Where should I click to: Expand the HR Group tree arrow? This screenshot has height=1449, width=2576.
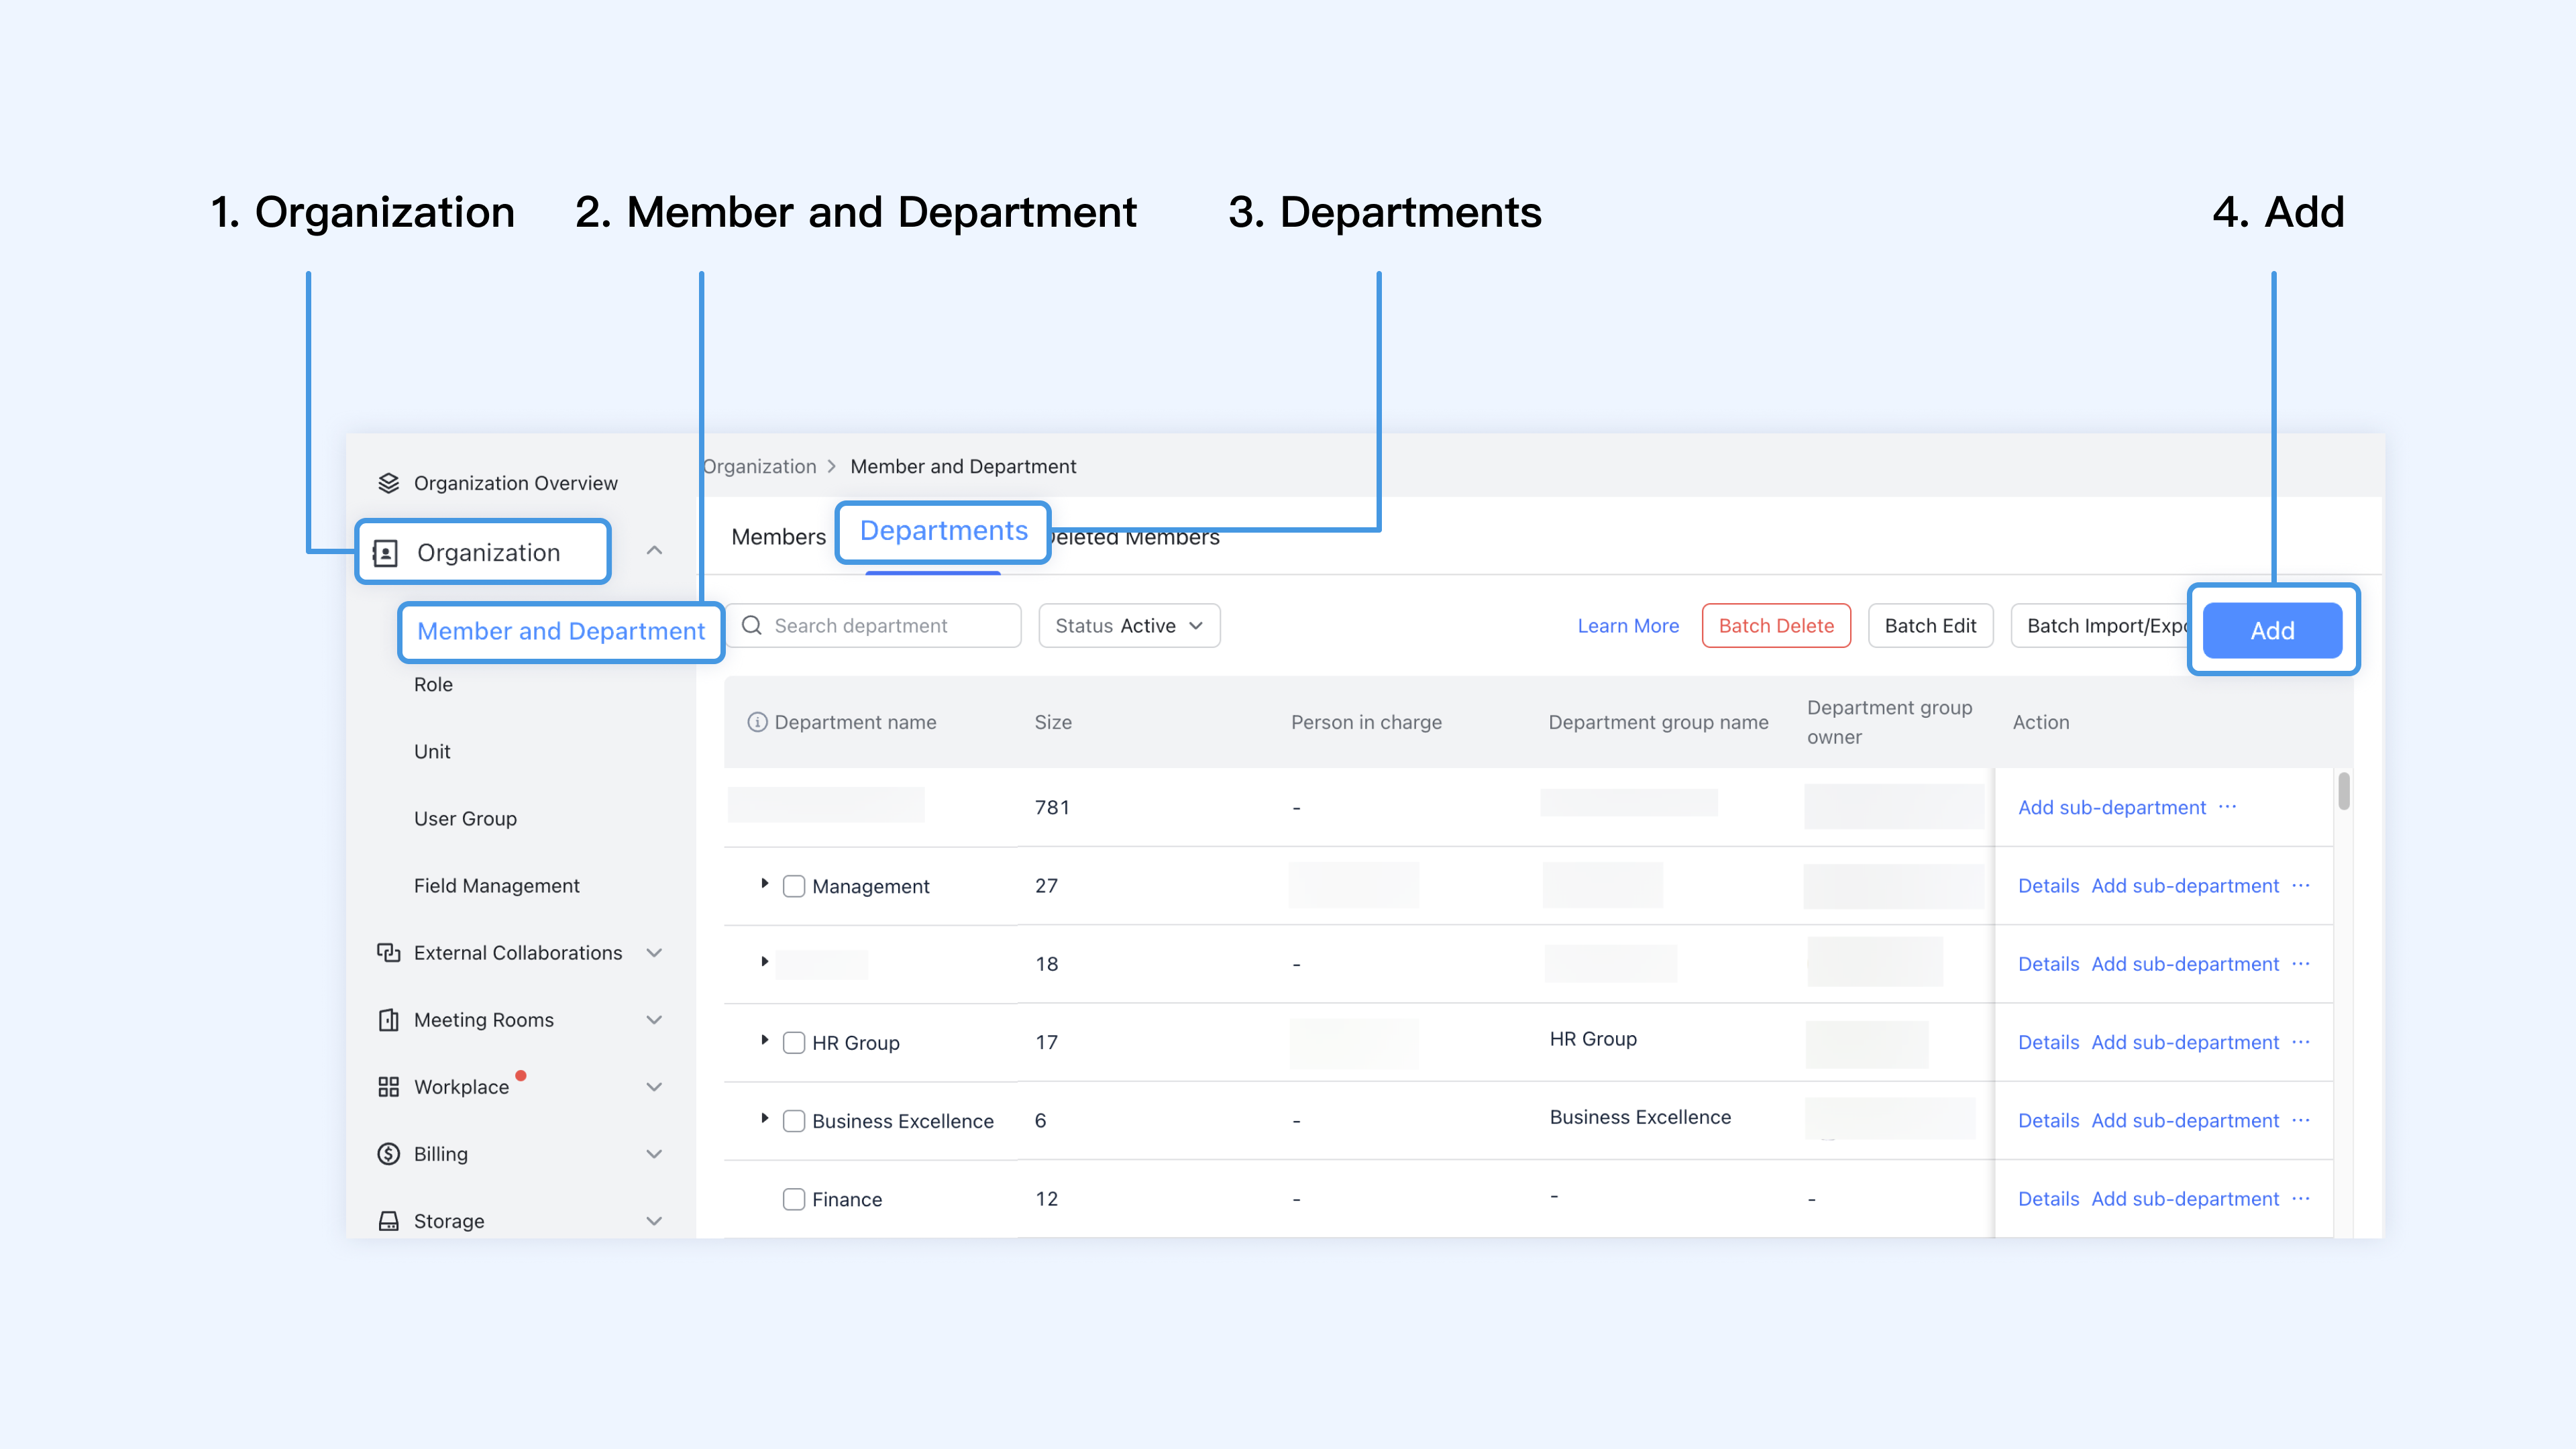point(765,1041)
